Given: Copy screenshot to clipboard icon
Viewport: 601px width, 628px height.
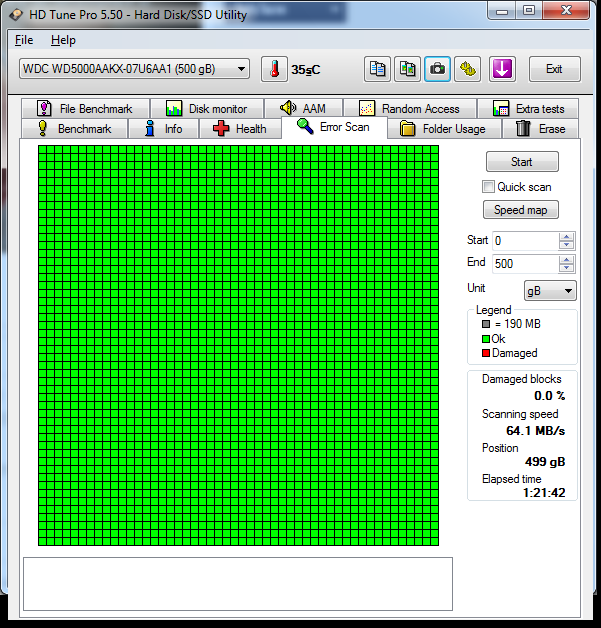Looking at the screenshot, I should coord(407,69).
